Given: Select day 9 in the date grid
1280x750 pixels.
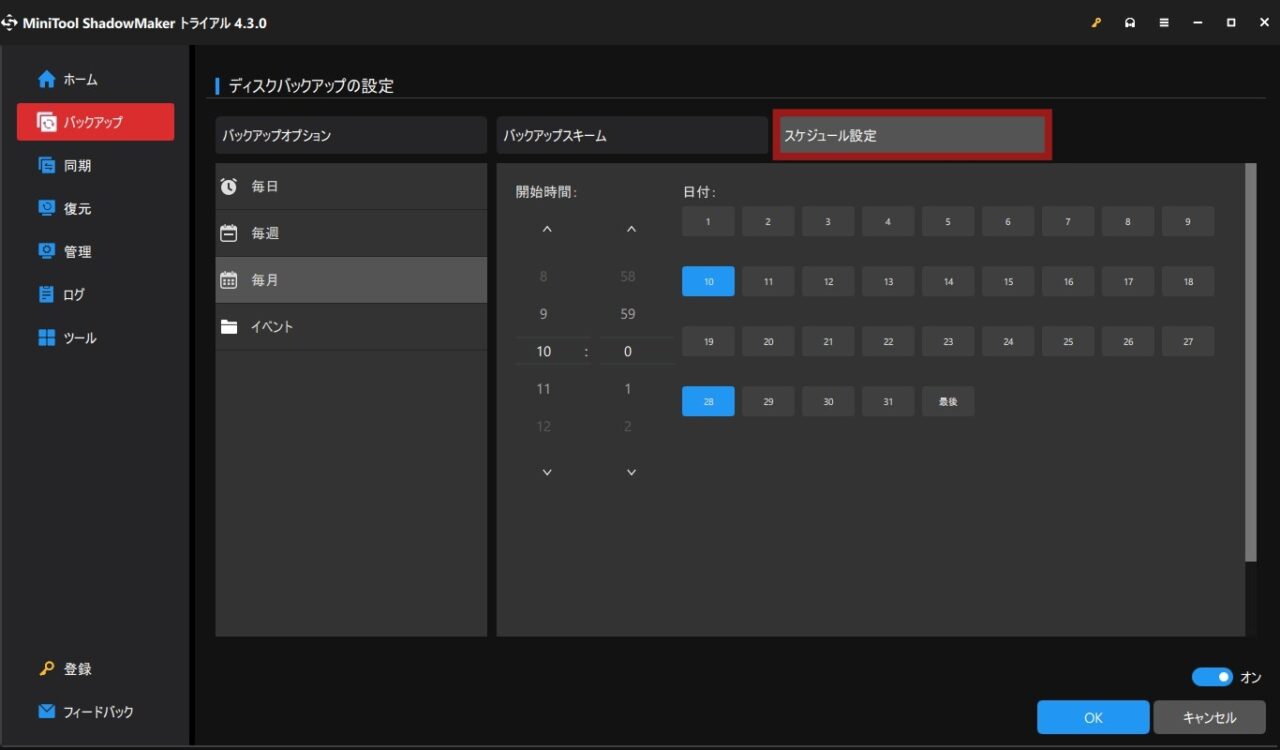Looking at the screenshot, I should coord(1188,221).
